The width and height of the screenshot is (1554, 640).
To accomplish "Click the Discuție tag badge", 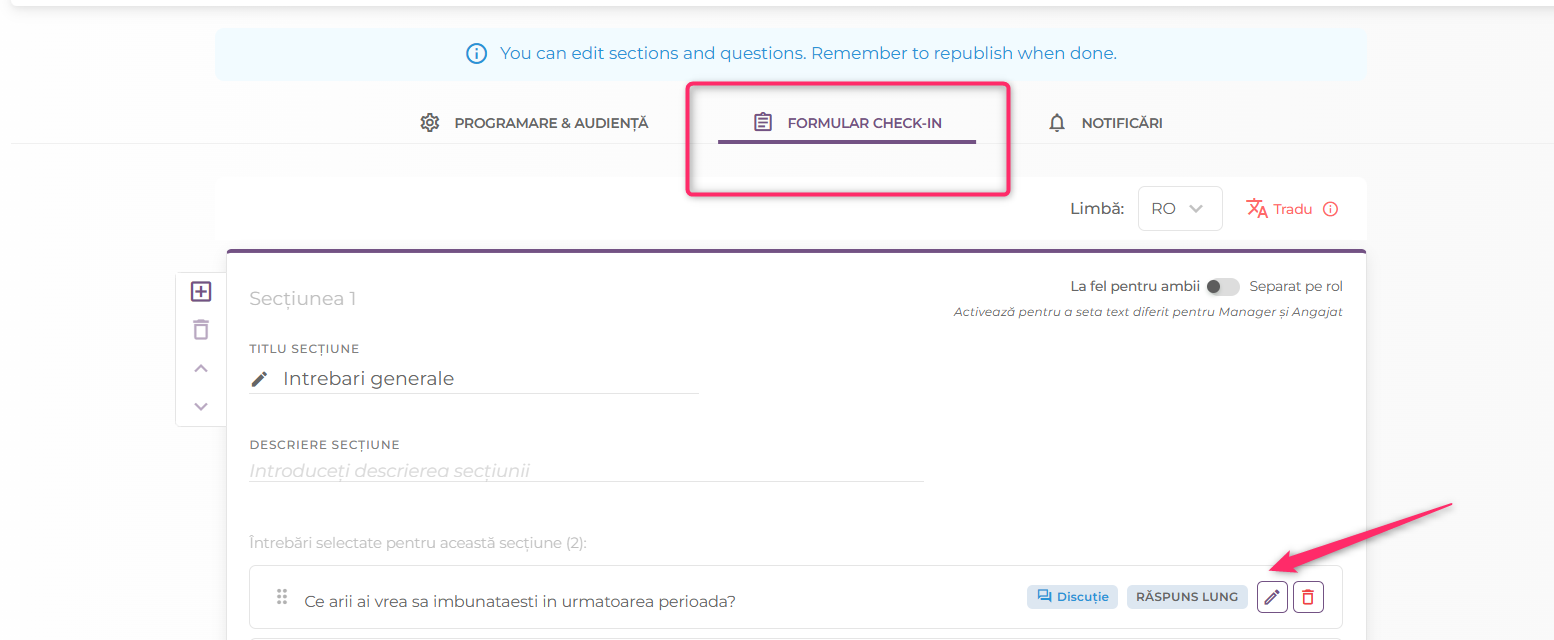I will coord(1072,597).
